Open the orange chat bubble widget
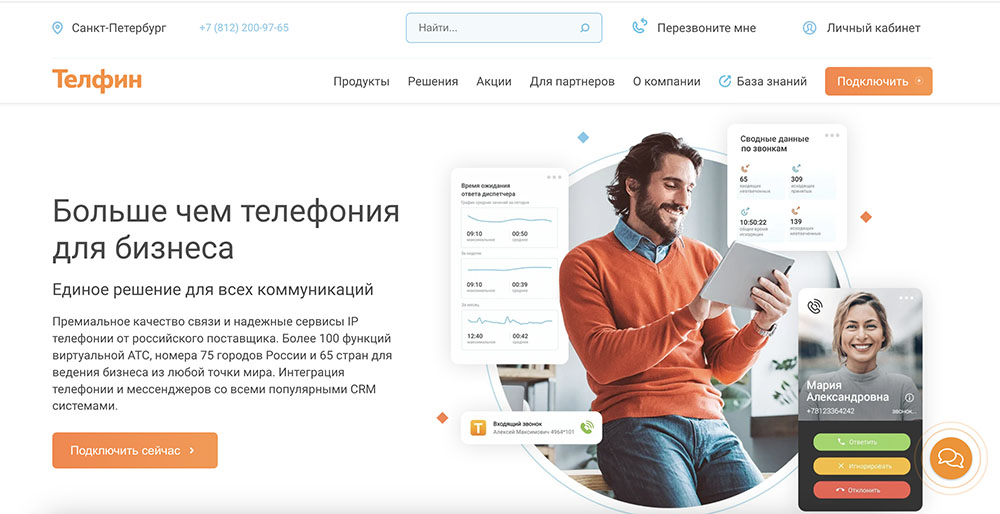This screenshot has height=514, width=1000. tap(950, 458)
